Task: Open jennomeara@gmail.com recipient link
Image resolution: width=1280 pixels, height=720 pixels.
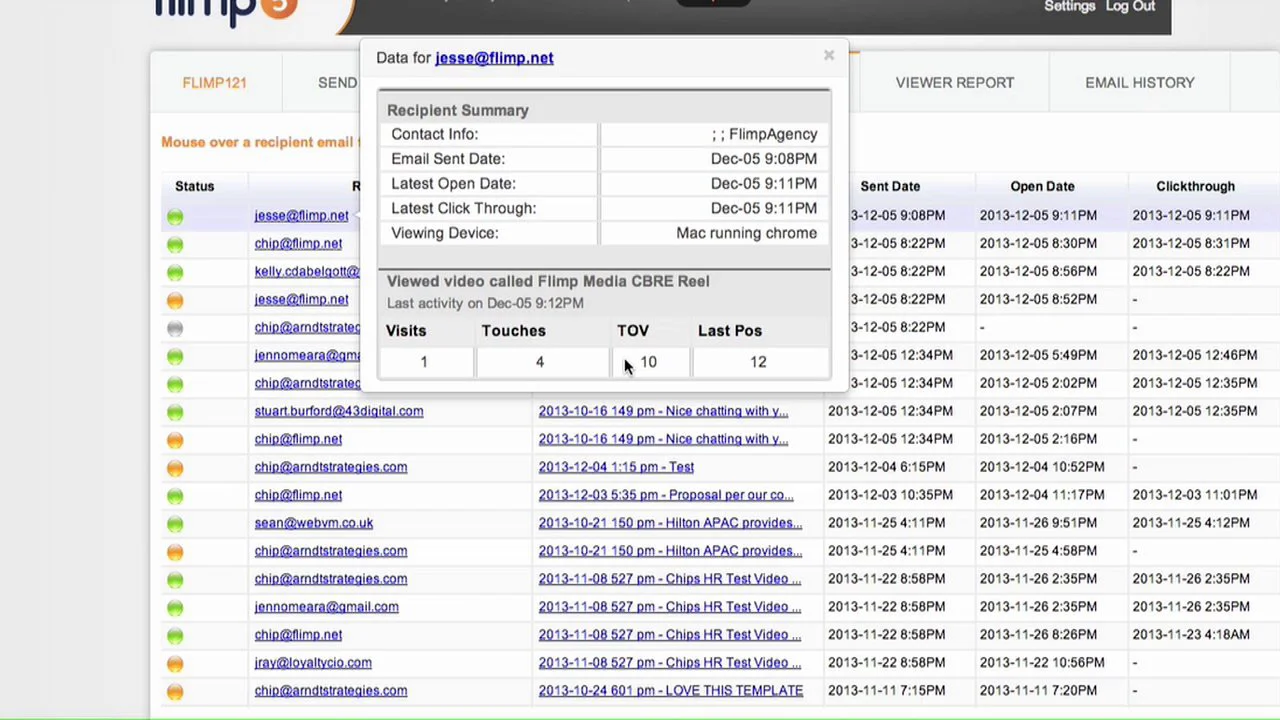Action: [326, 607]
